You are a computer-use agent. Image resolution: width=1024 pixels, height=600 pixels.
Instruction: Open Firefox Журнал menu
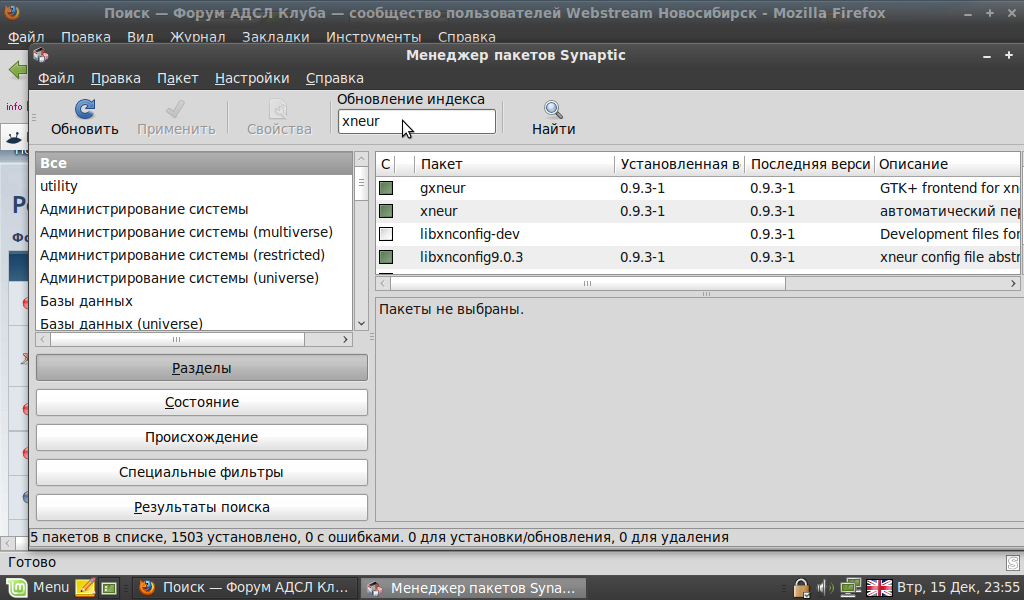[197, 37]
